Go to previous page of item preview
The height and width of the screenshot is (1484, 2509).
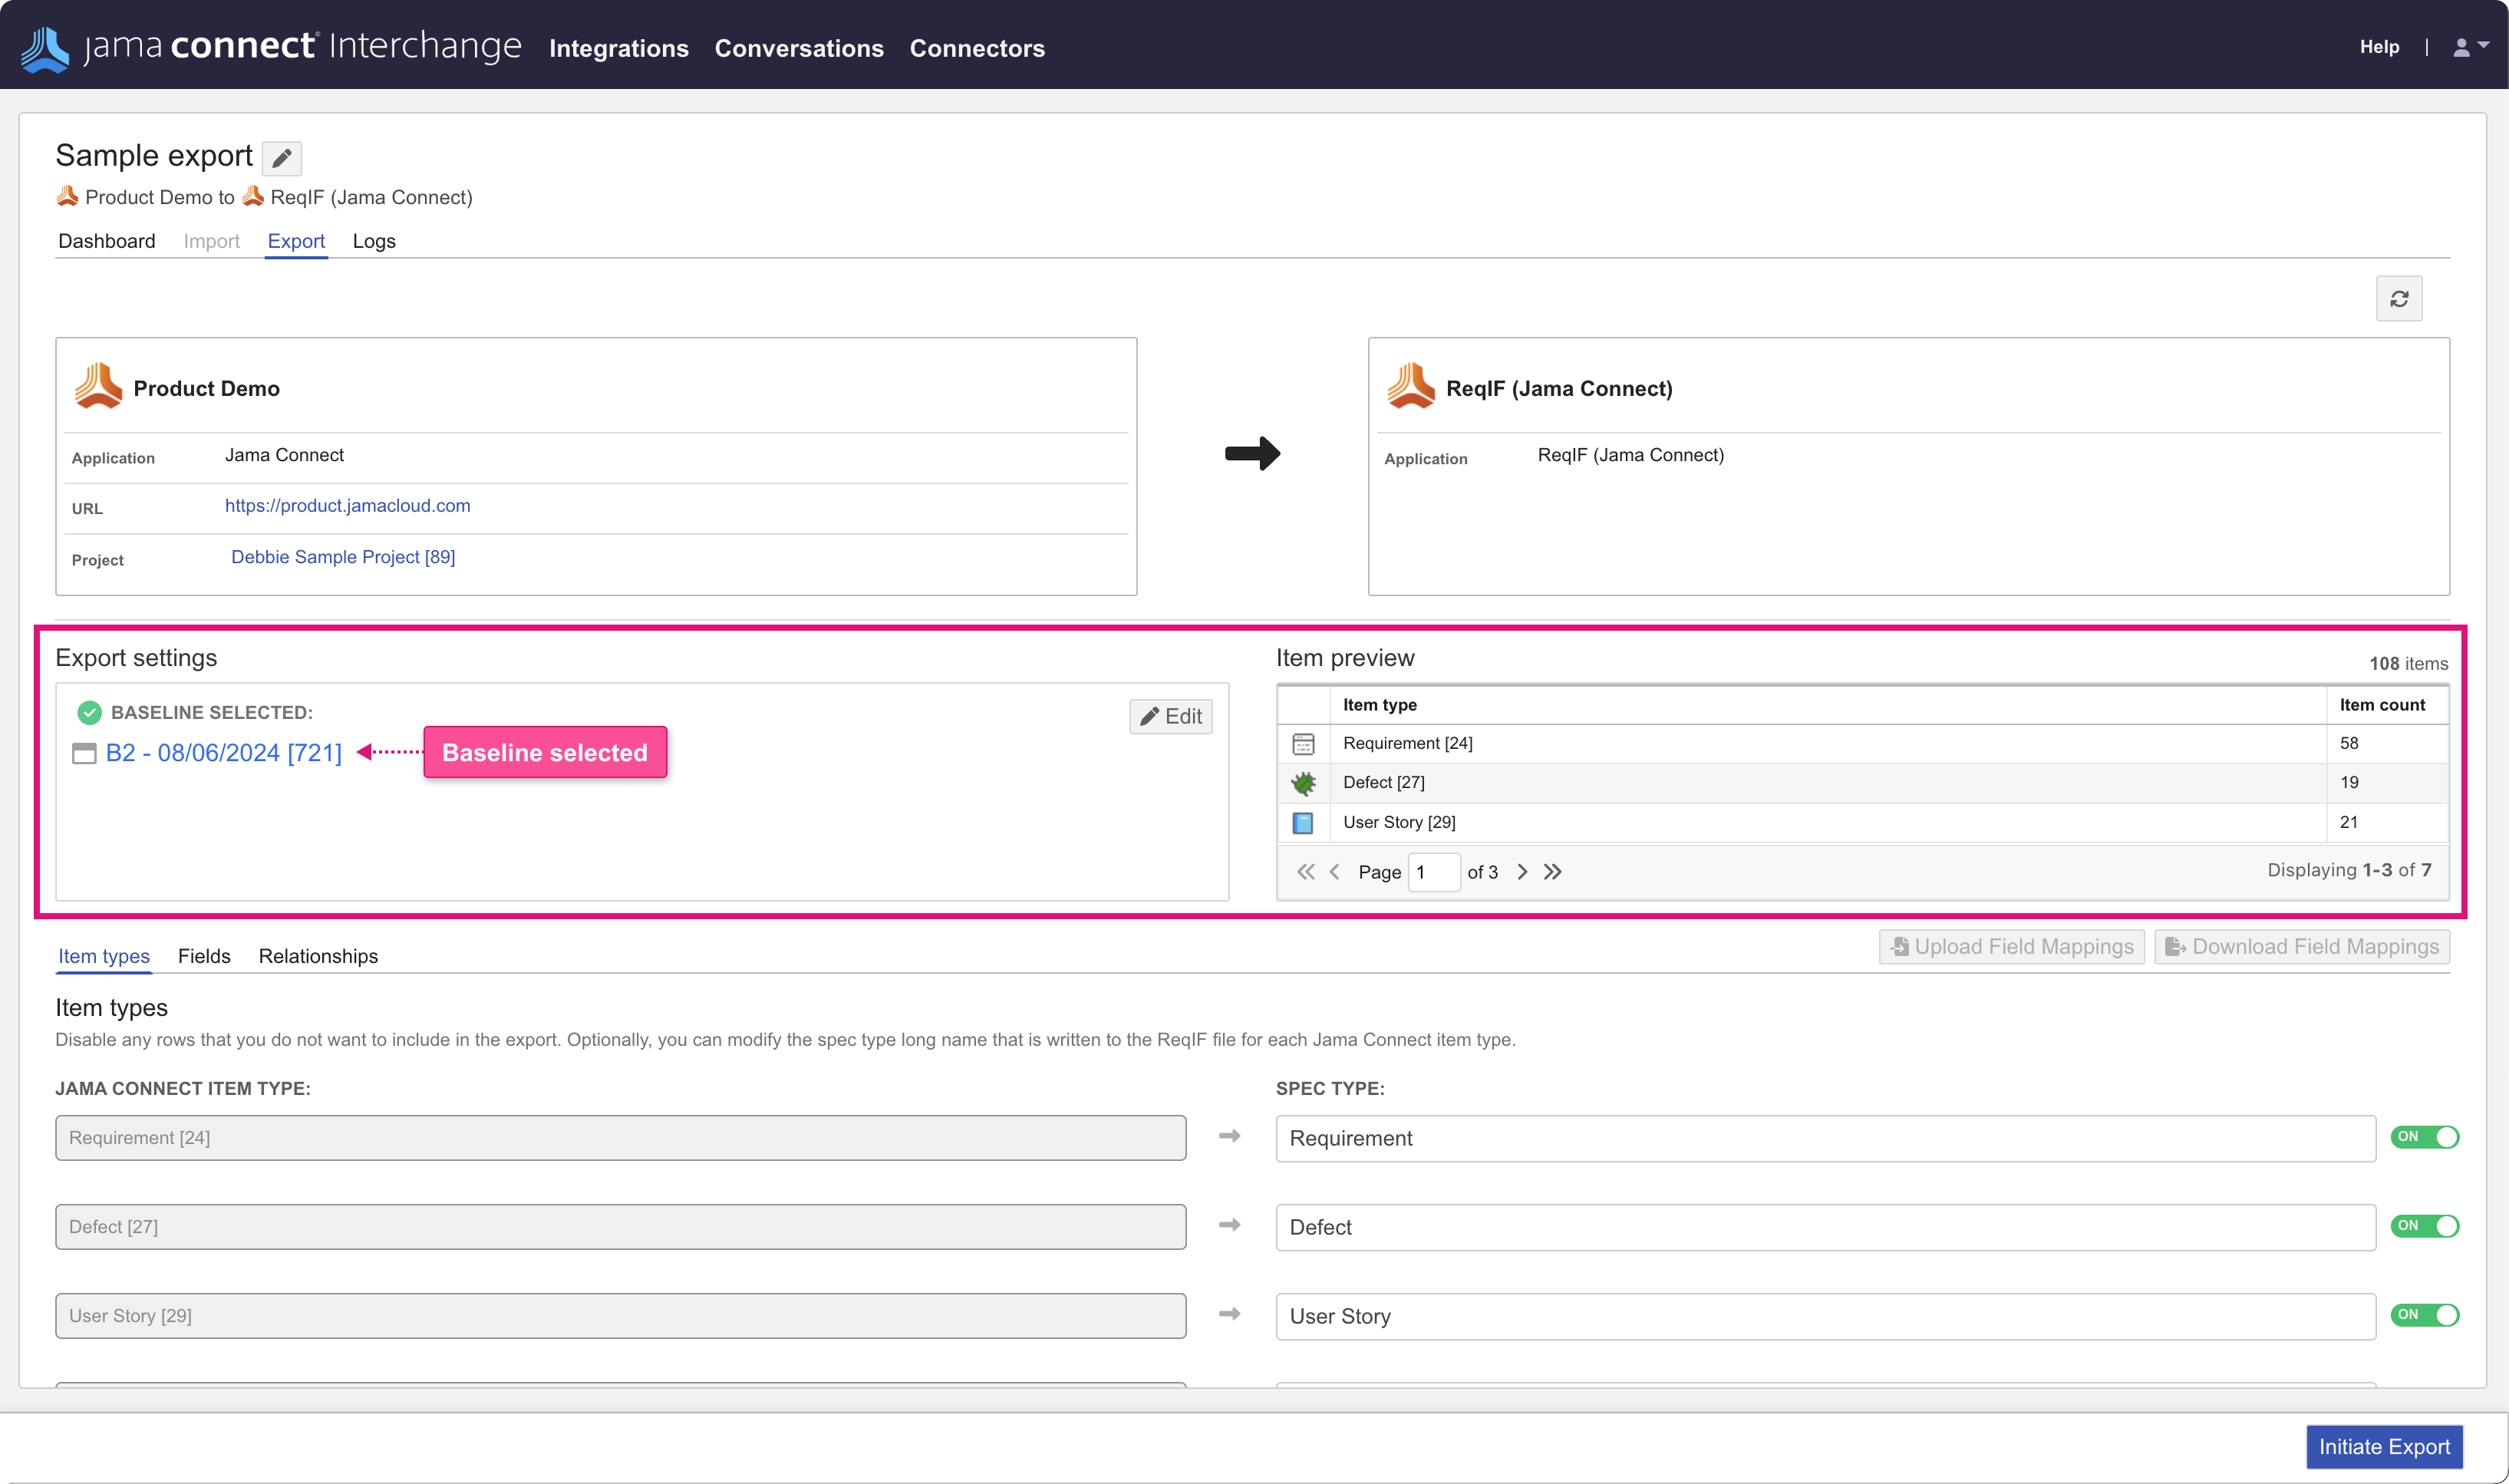click(1334, 872)
